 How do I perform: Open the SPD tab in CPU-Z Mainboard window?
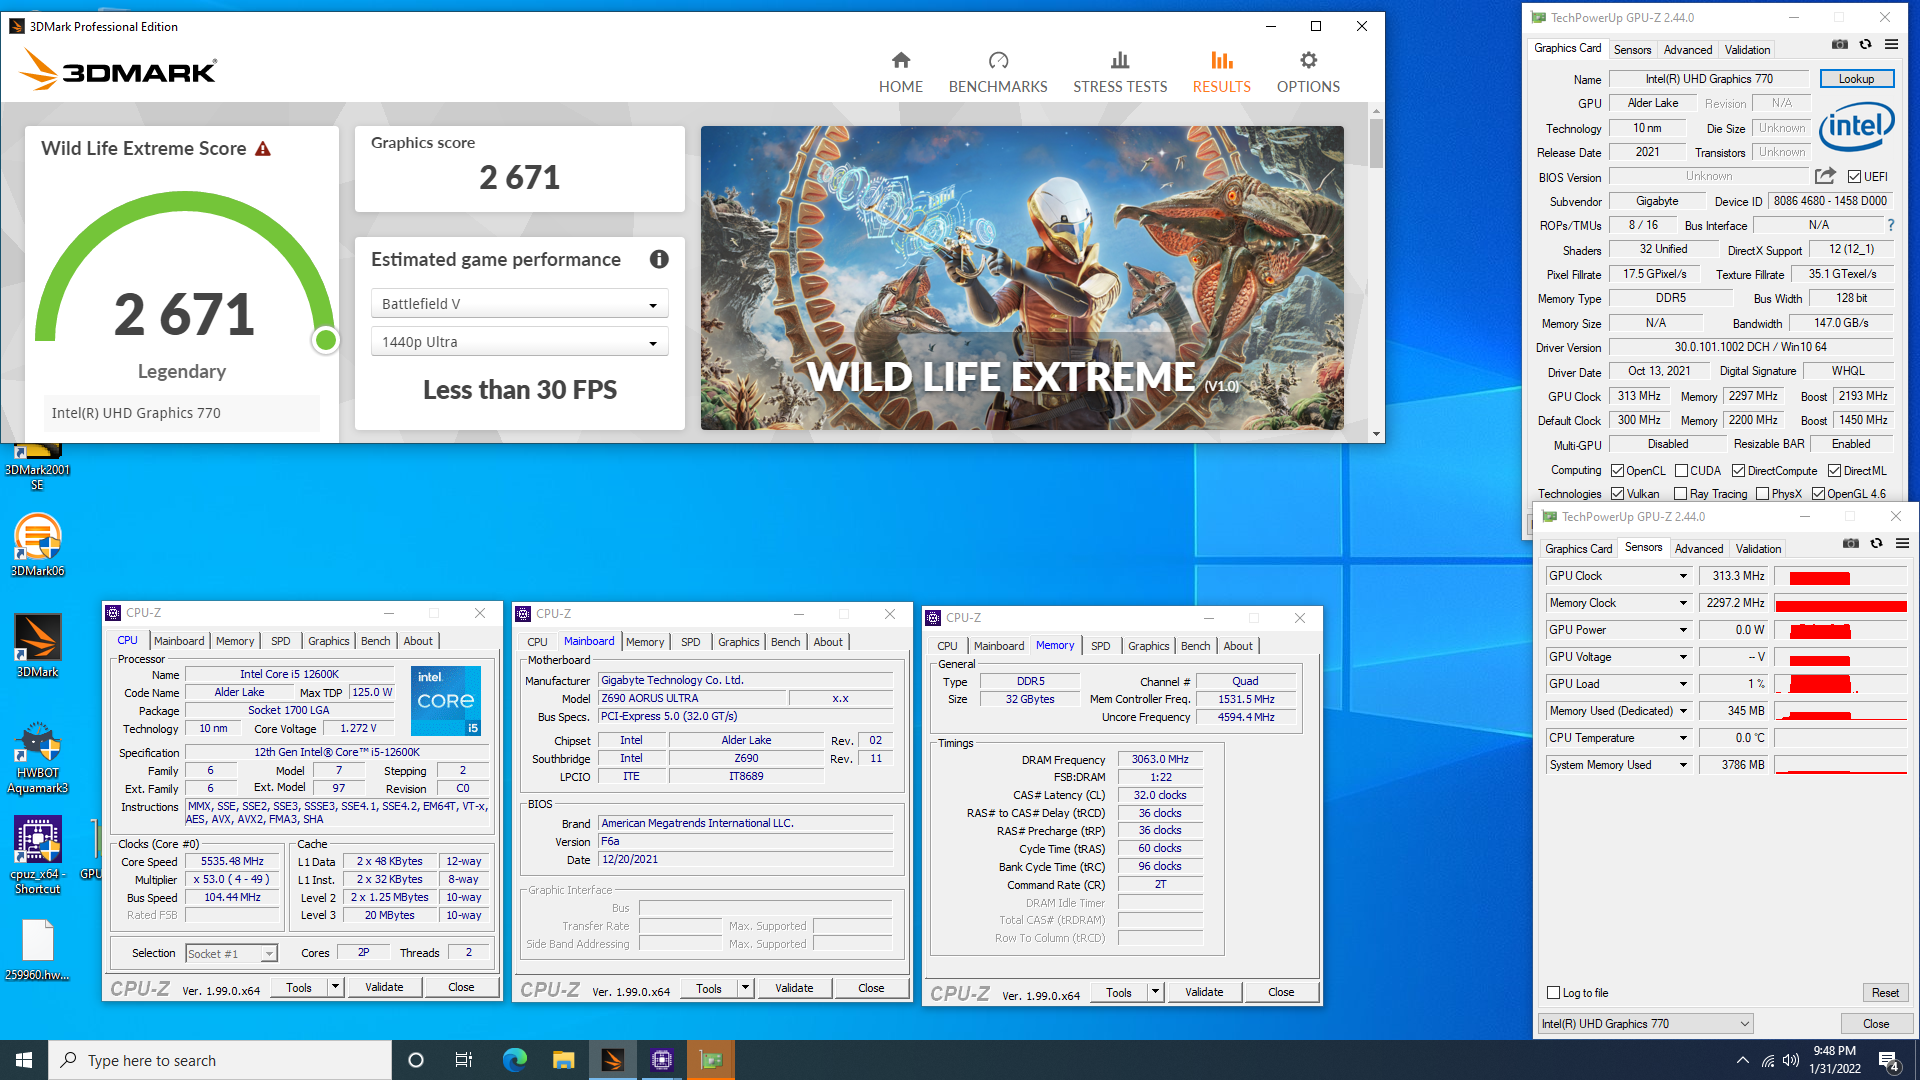[x=690, y=642]
